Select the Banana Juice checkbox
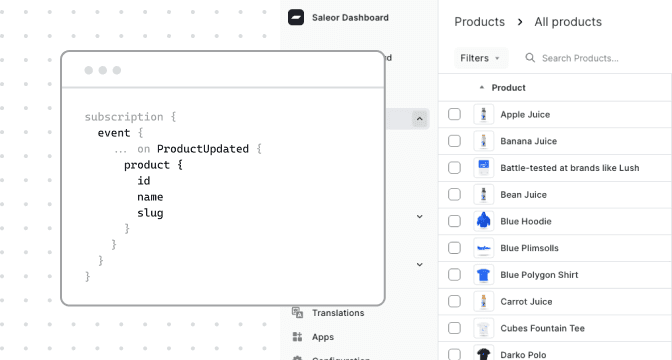The image size is (672, 360). (454, 141)
